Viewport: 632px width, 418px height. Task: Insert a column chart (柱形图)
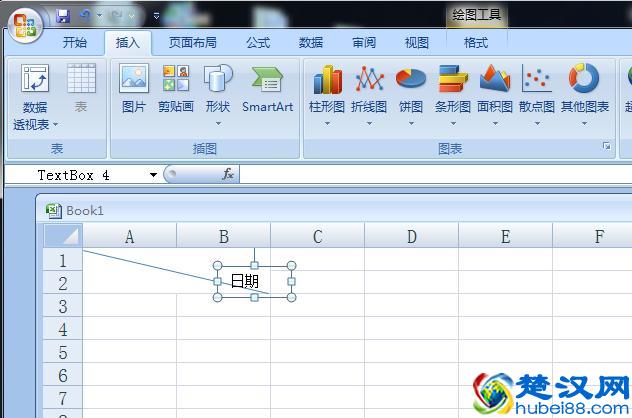coord(327,95)
